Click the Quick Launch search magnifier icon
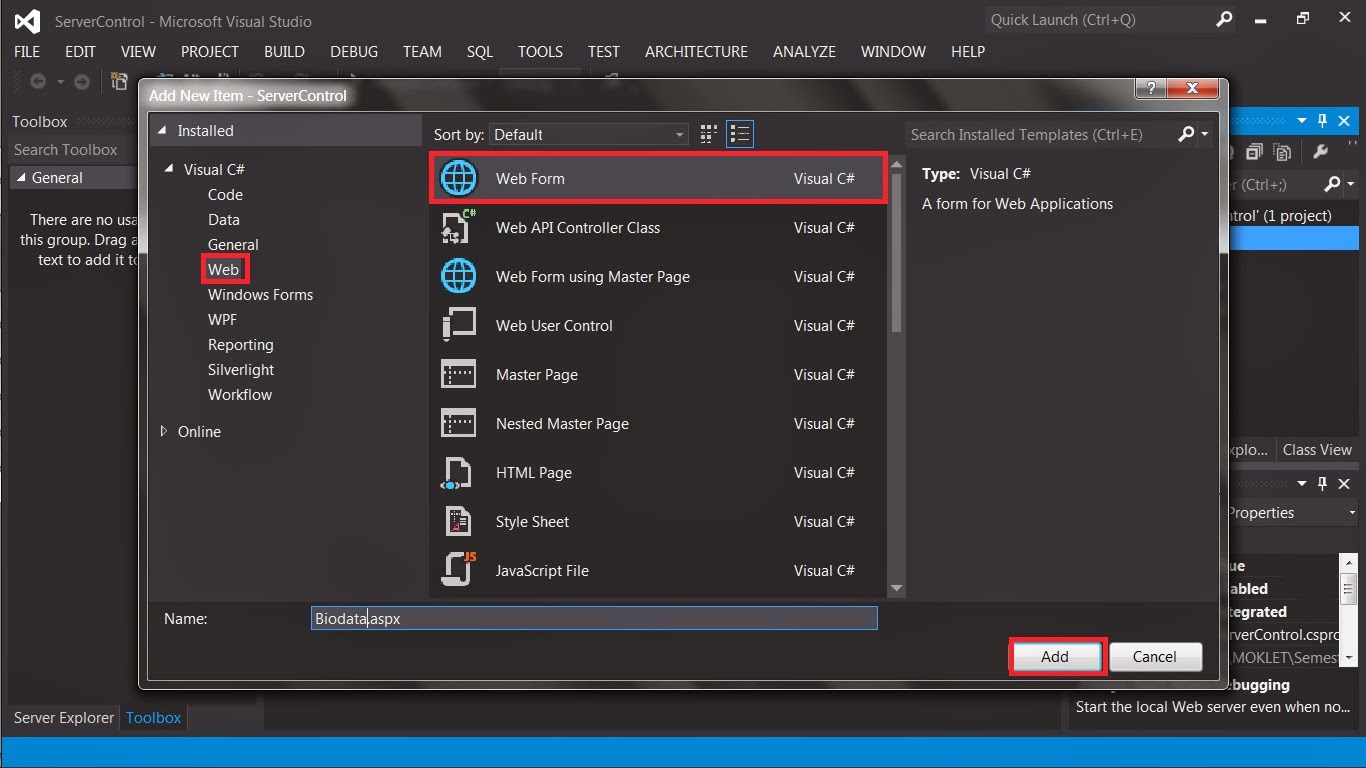The width and height of the screenshot is (1366, 768). tap(1224, 19)
